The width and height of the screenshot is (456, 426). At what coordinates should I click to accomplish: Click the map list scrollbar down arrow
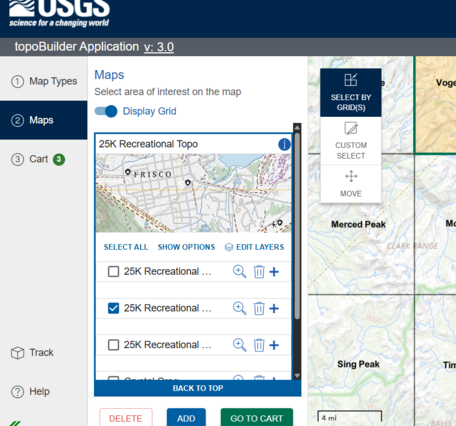[x=297, y=375]
